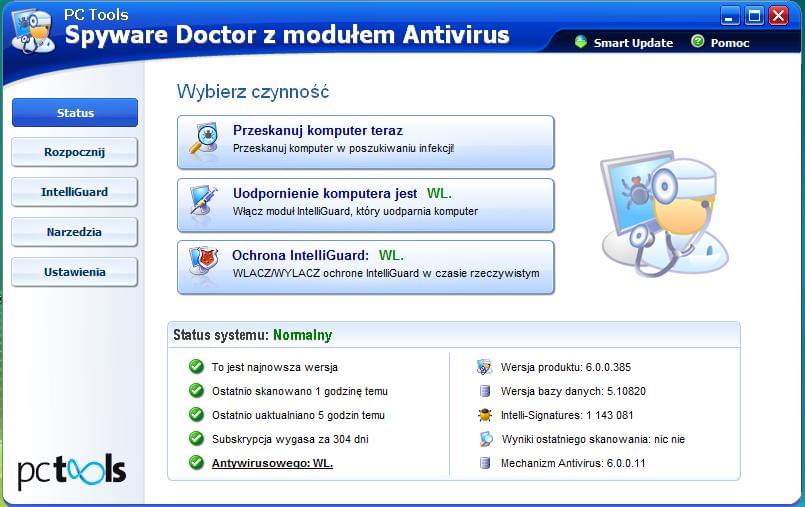The height and width of the screenshot is (507, 805).
Task: Click 'Ostatnio uaktualniano 5 godzin temu' text
Action: point(298,415)
